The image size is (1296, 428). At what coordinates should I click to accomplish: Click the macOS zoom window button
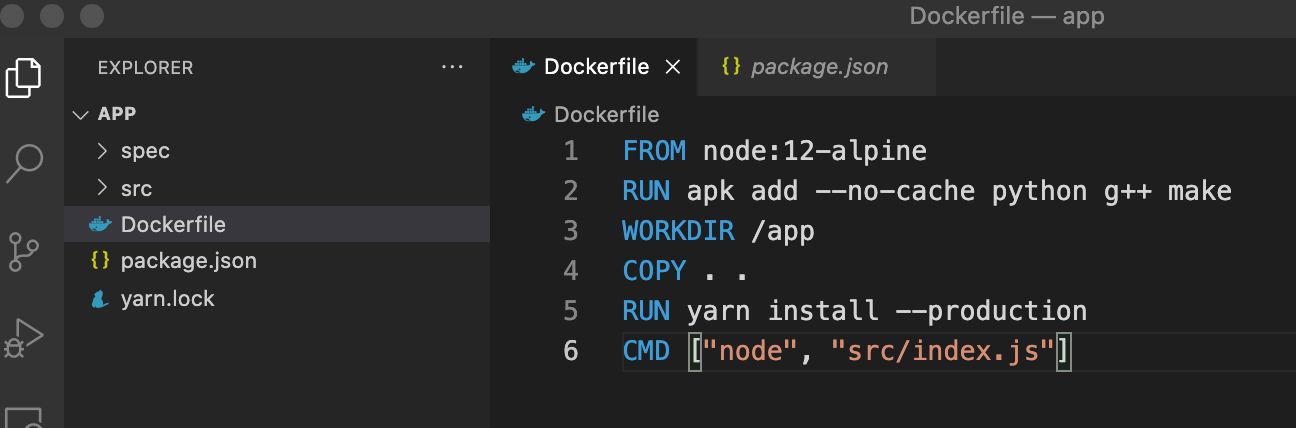[92, 16]
